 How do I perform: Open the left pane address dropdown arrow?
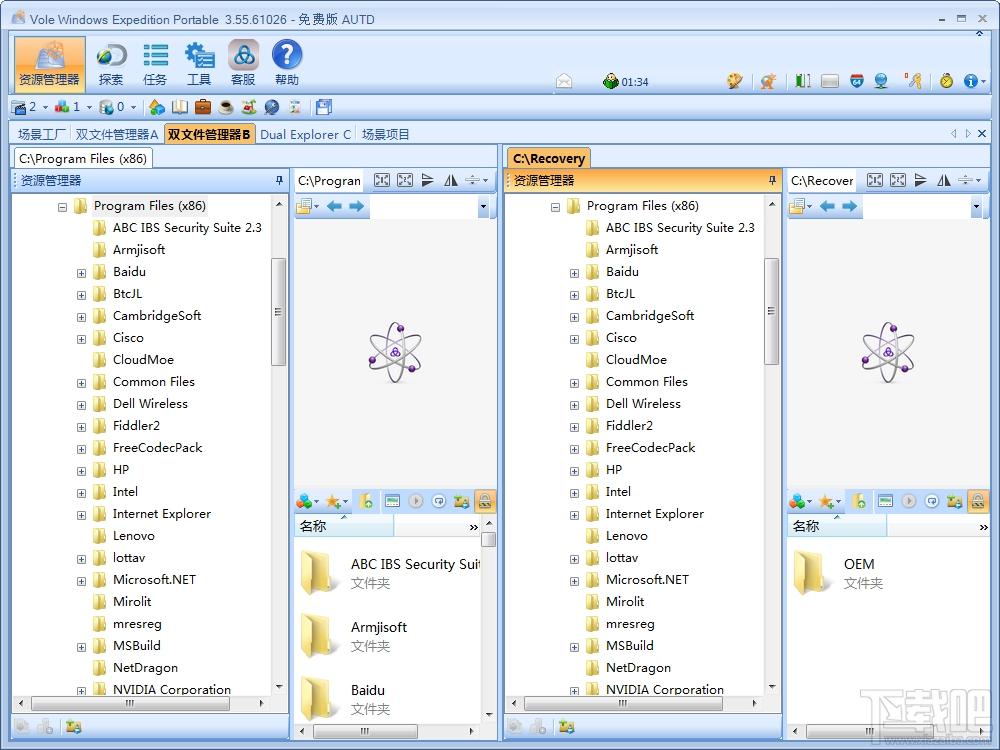483,206
